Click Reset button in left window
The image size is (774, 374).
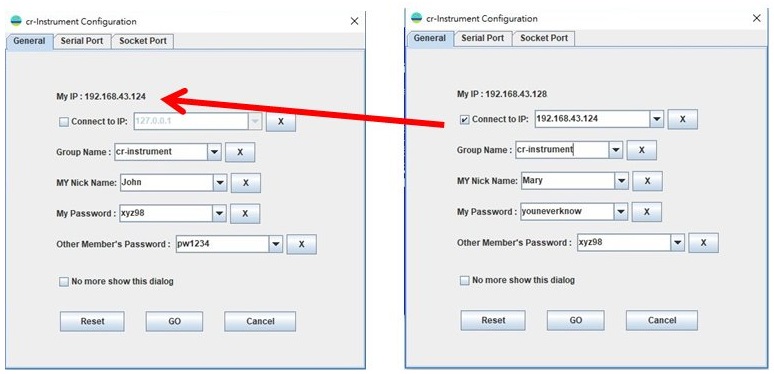coord(92,321)
